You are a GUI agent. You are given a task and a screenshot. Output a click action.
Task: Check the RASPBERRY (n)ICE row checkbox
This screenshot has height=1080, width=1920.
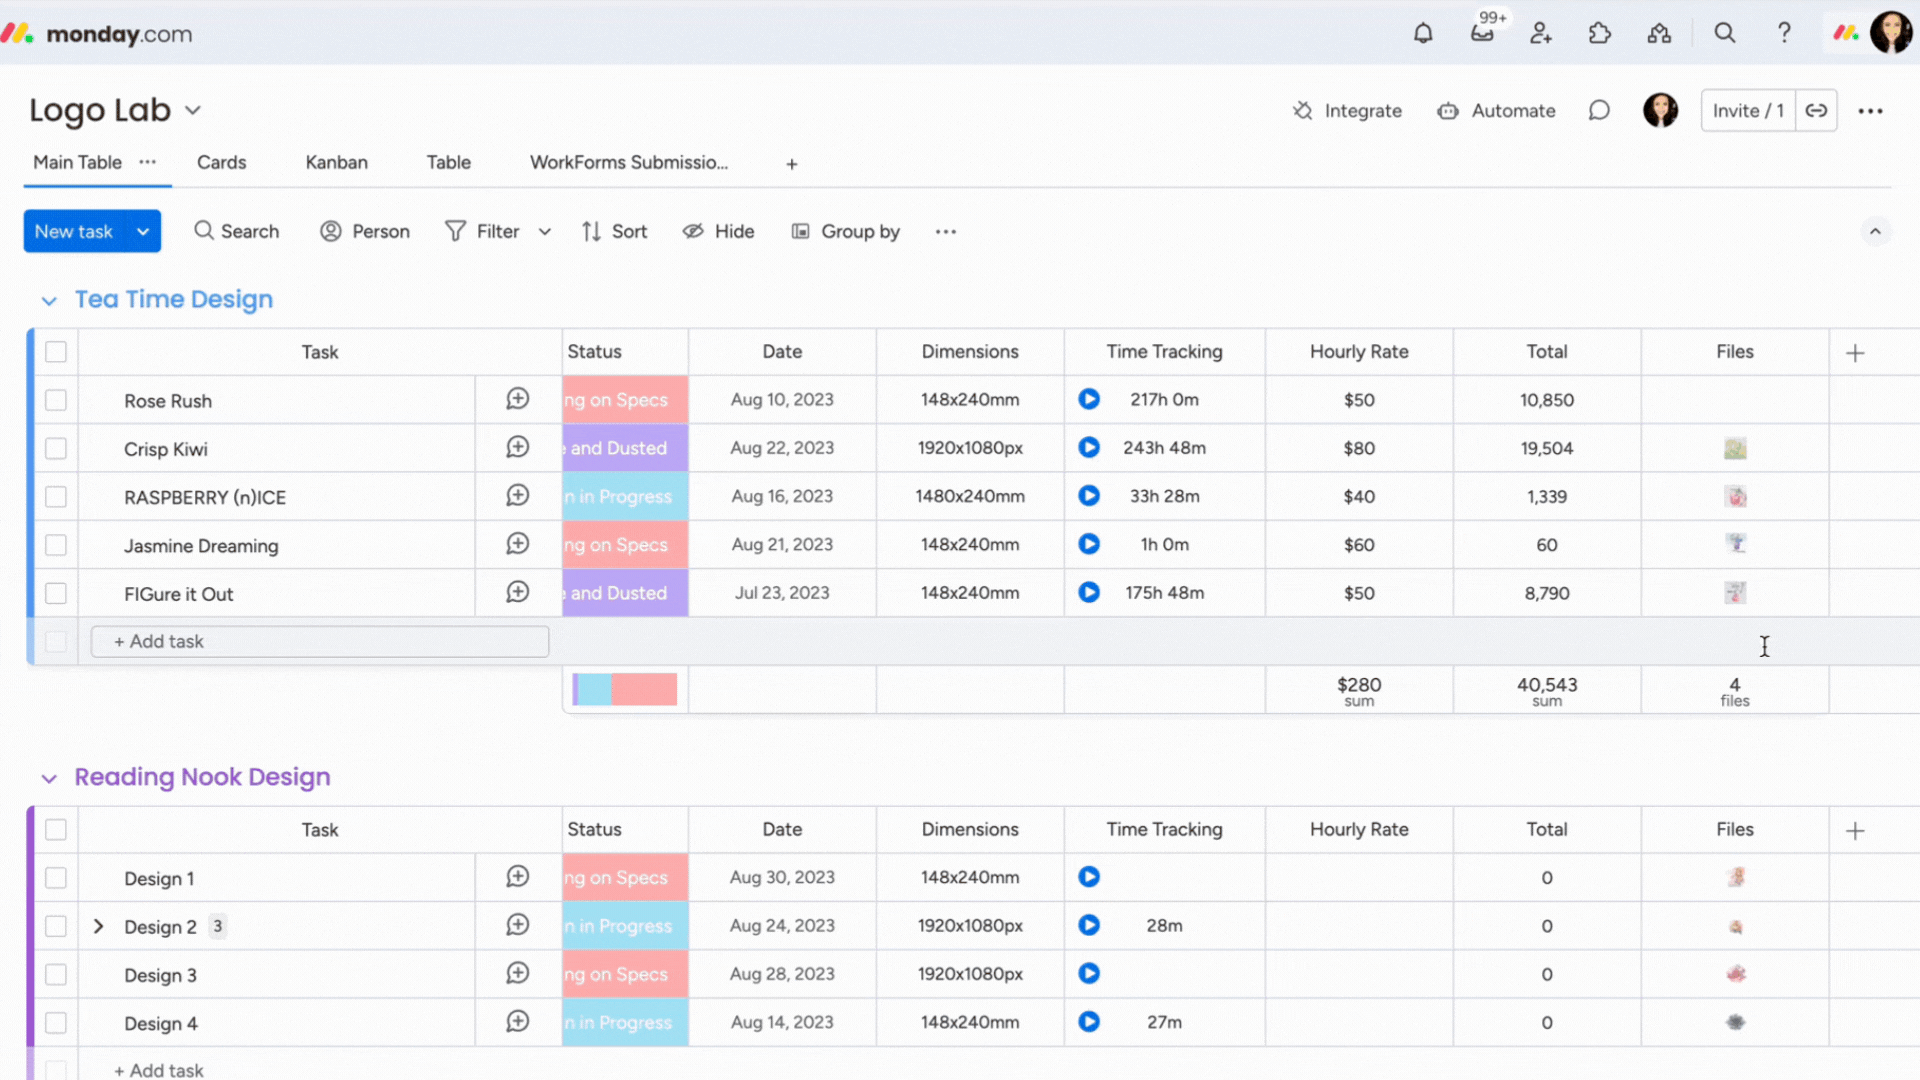point(56,497)
